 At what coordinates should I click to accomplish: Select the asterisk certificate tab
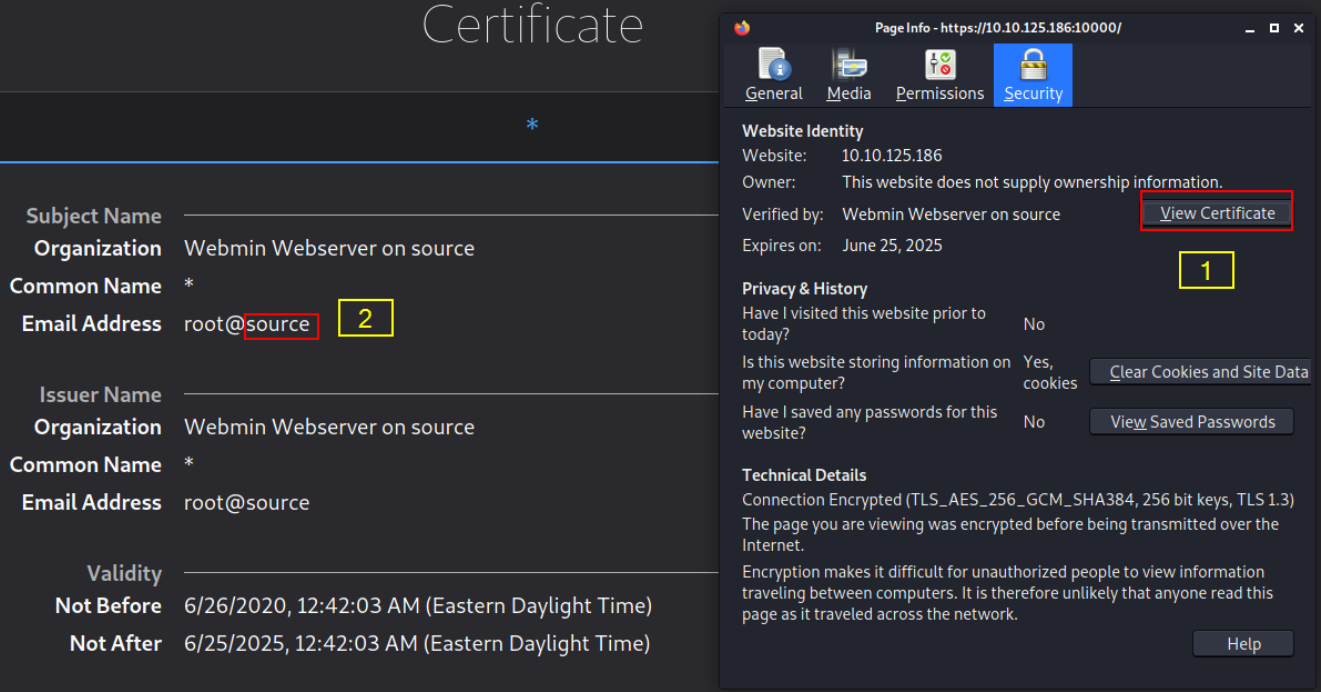(x=532, y=126)
